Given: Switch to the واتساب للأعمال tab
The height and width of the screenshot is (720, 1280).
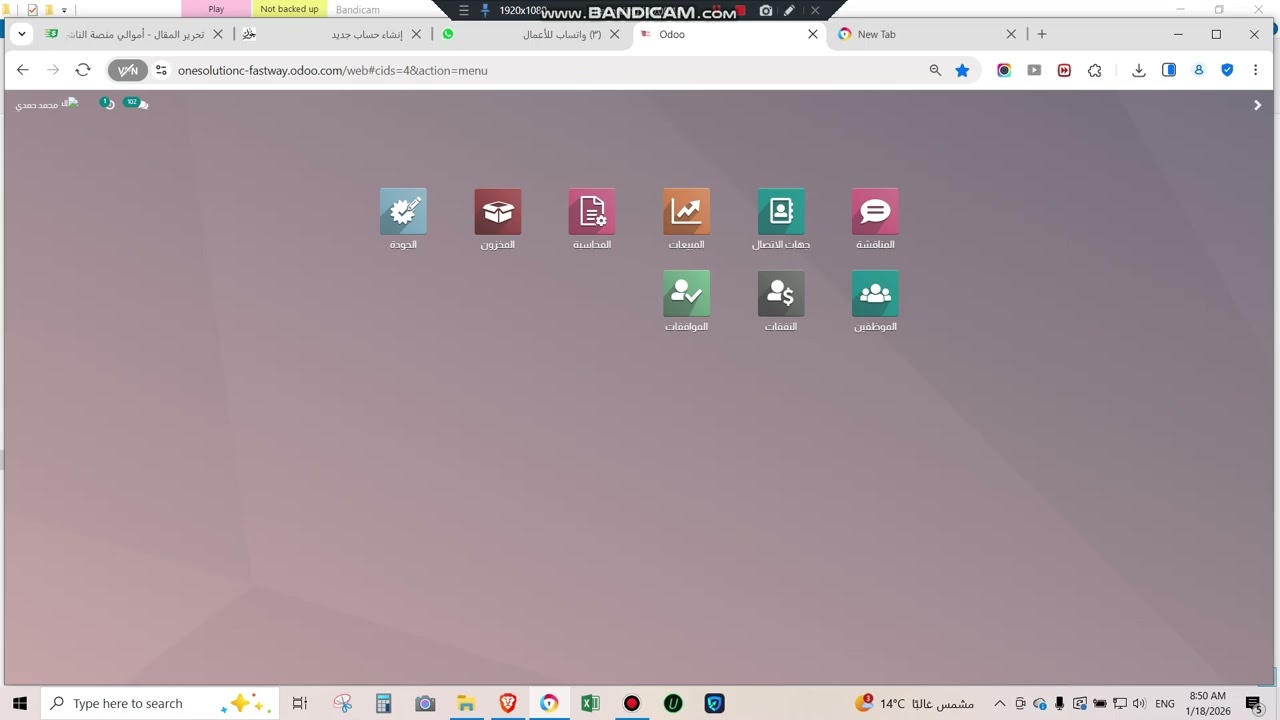Looking at the screenshot, I should [x=531, y=34].
